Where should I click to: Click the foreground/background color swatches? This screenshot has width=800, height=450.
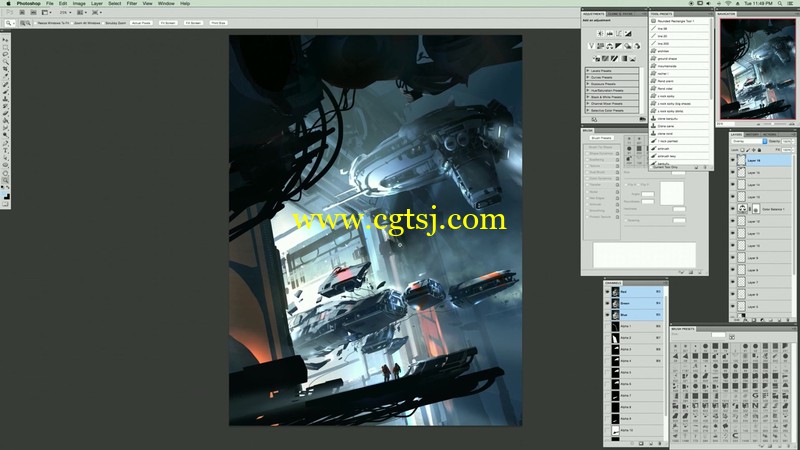(6, 196)
